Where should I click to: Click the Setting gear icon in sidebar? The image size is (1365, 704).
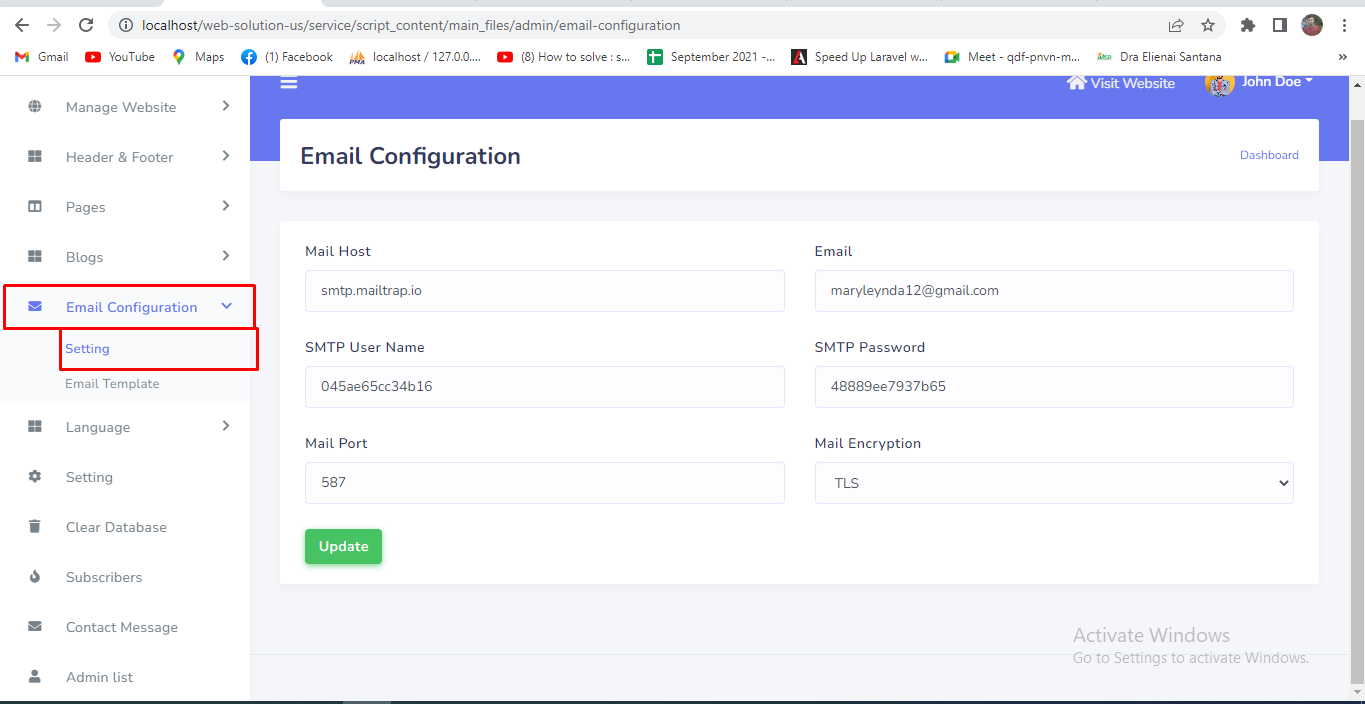pos(35,477)
